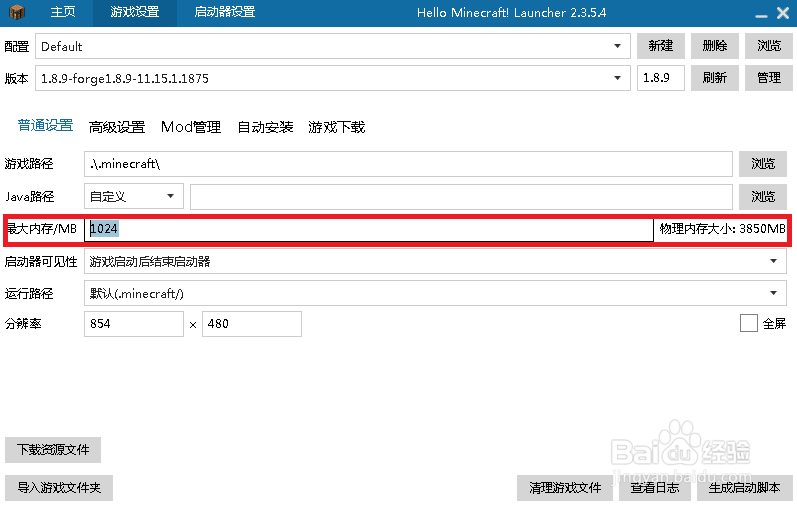Image resolution: width=797 pixels, height=505 pixels.
Task: Expand the 运行路径 默认 dropdown
Action: click(436, 293)
